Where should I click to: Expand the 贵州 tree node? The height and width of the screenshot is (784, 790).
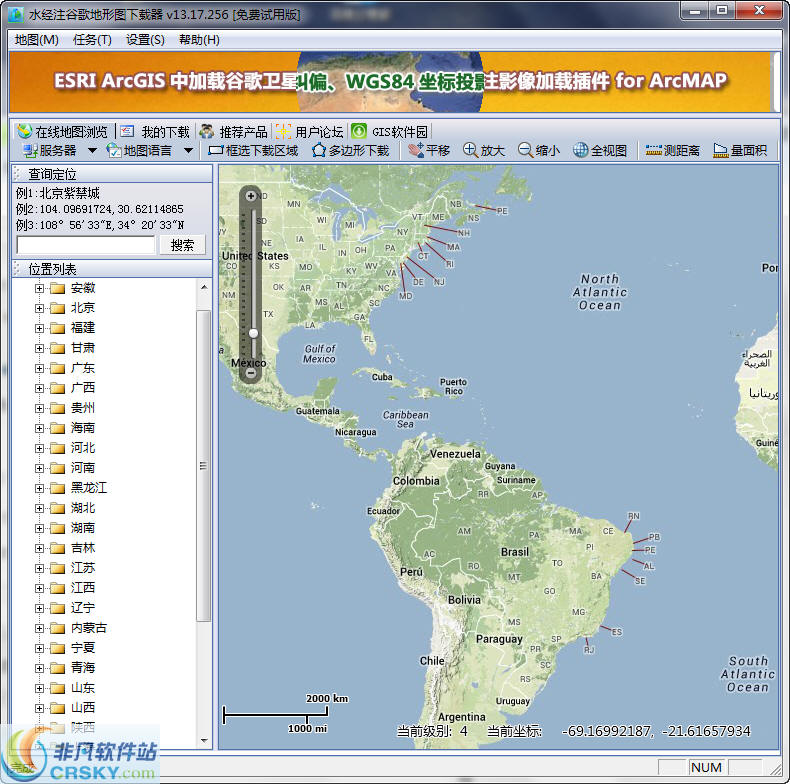pyautogui.click(x=39, y=408)
